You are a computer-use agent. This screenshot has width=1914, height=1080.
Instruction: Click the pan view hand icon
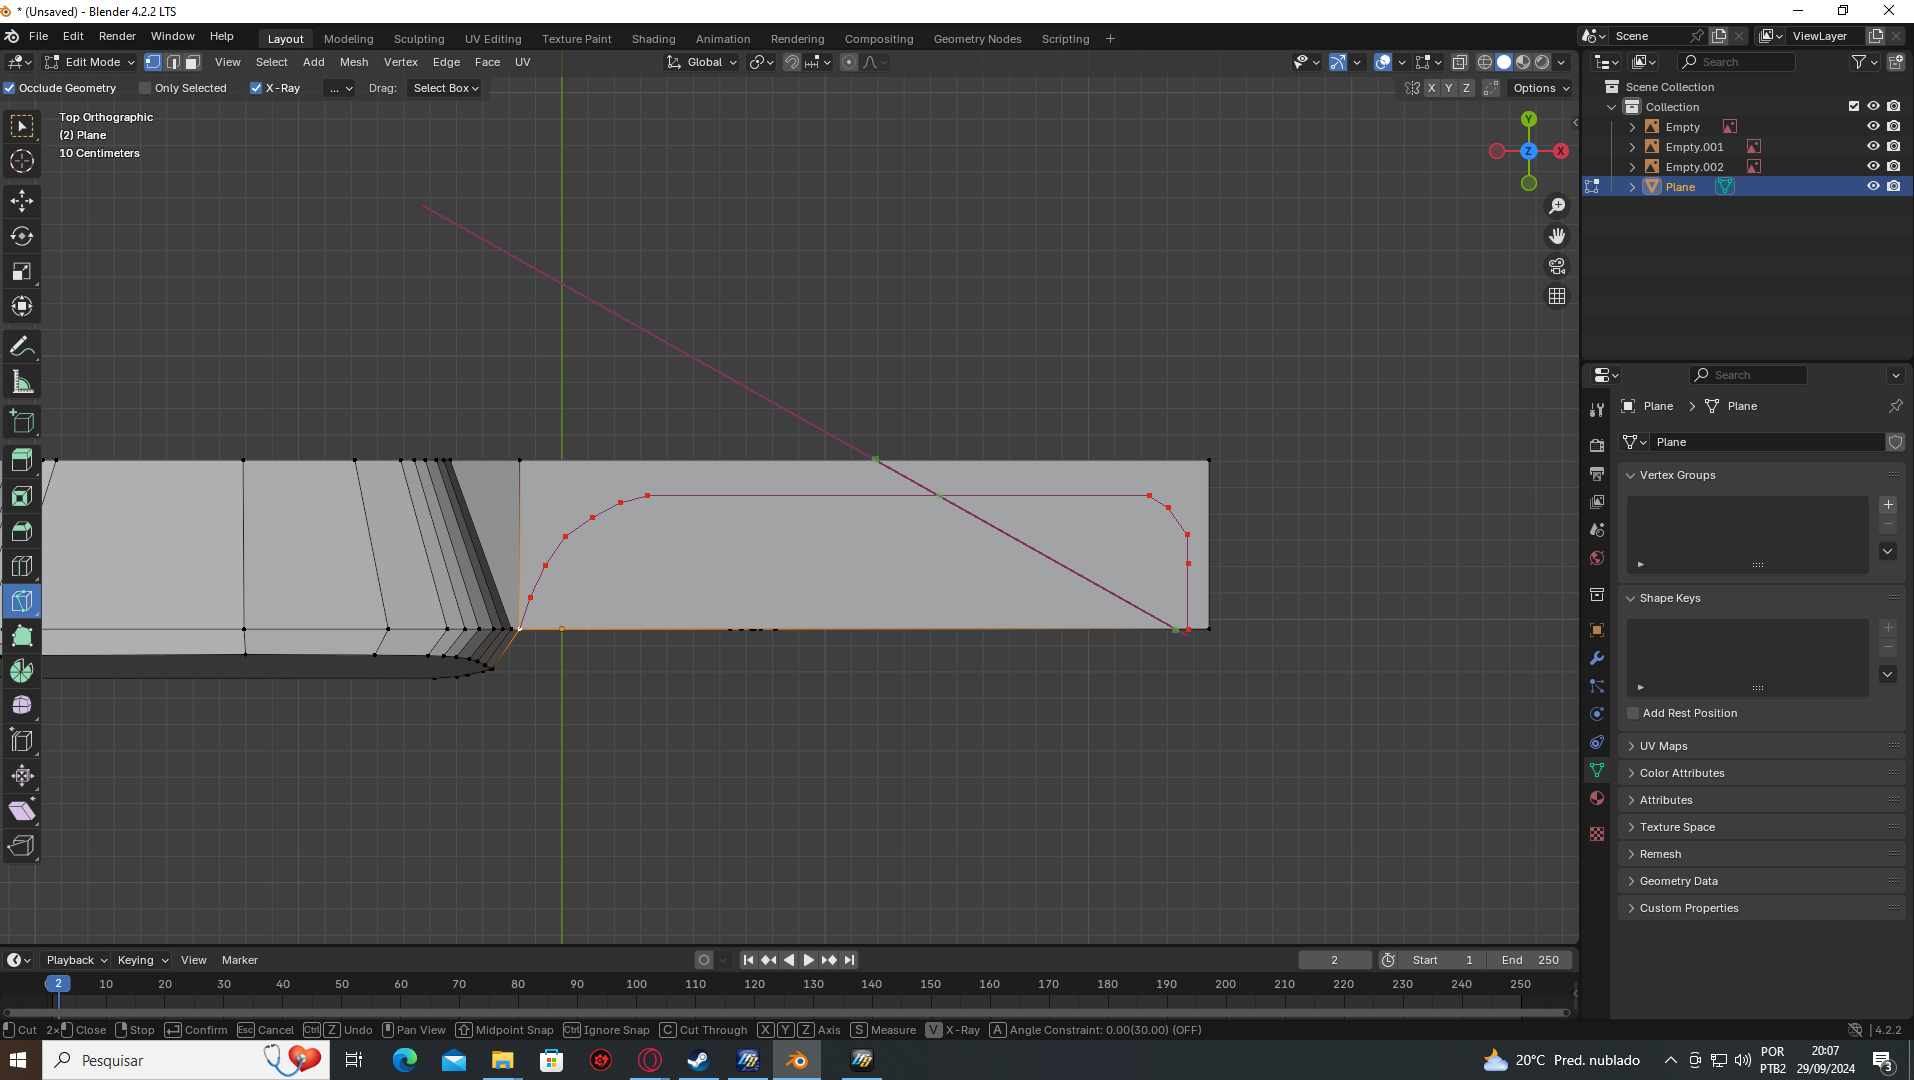[x=1557, y=236]
